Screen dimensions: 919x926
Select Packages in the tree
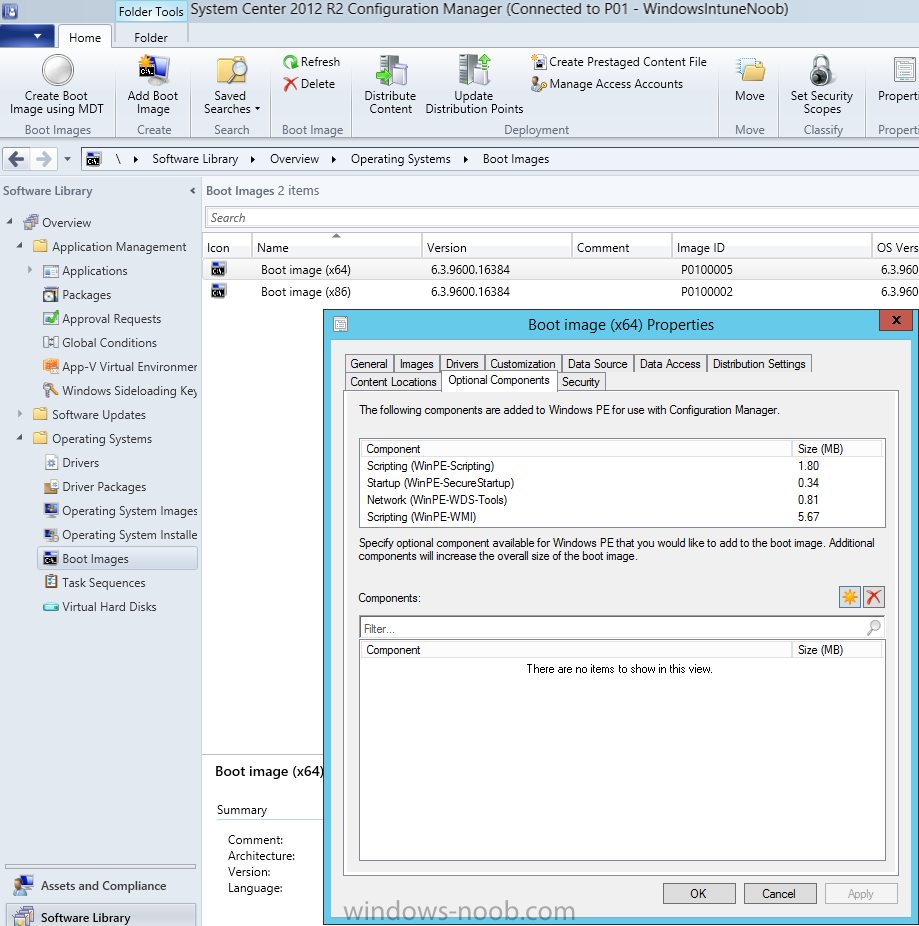coord(86,295)
